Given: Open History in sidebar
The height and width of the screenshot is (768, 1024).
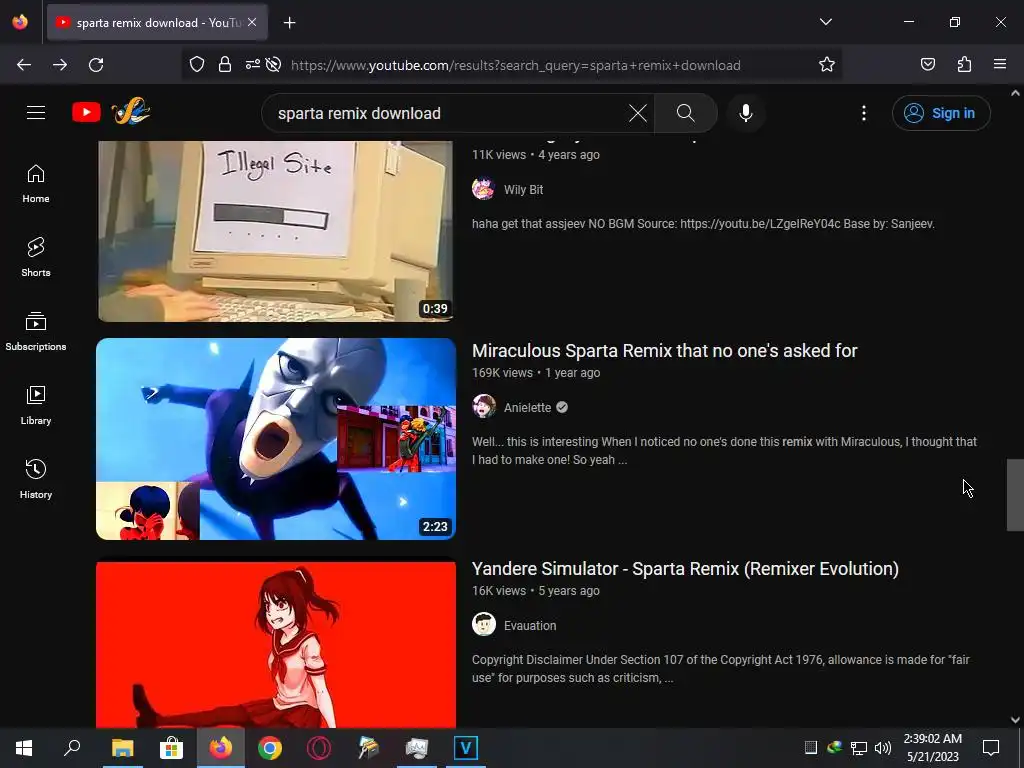Looking at the screenshot, I should (36, 479).
